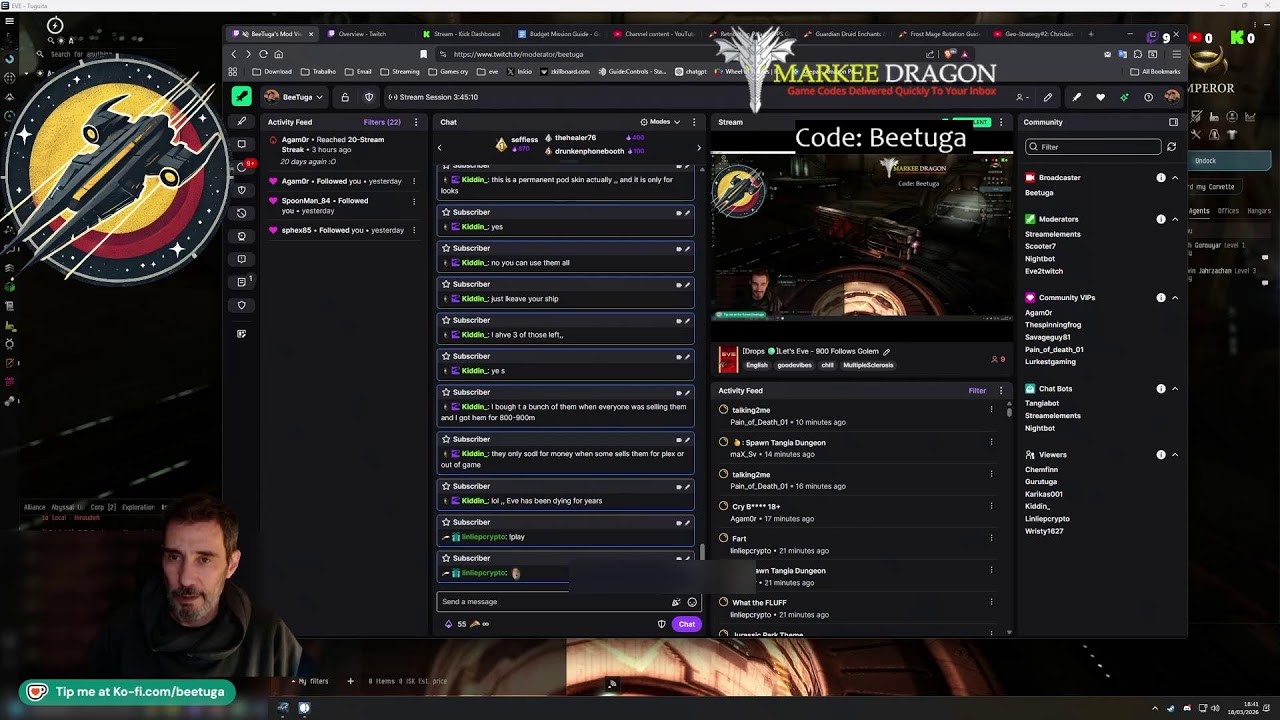Refresh the Community list
1280x720 pixels.
(x=1171, y=147)
